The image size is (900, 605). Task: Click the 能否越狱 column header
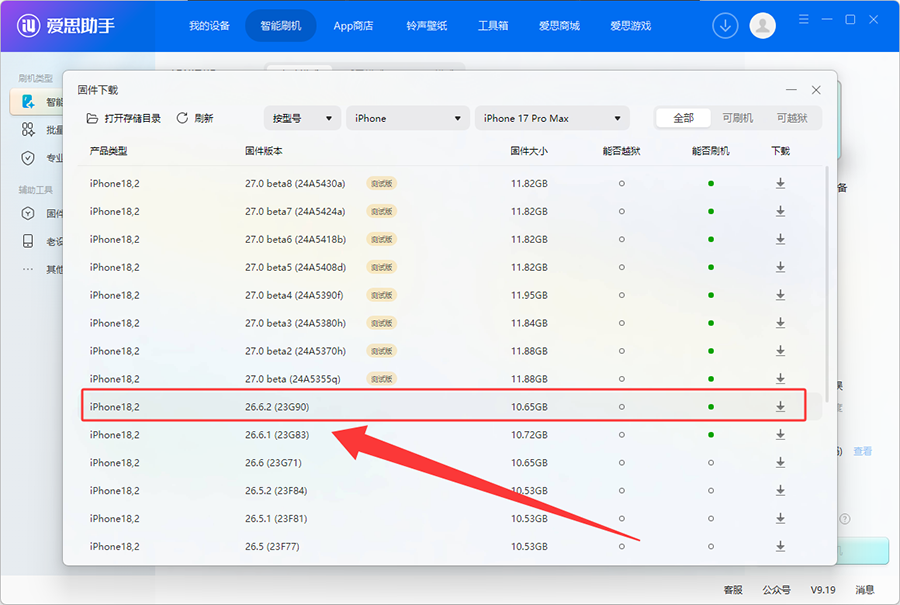click(621, 151)
